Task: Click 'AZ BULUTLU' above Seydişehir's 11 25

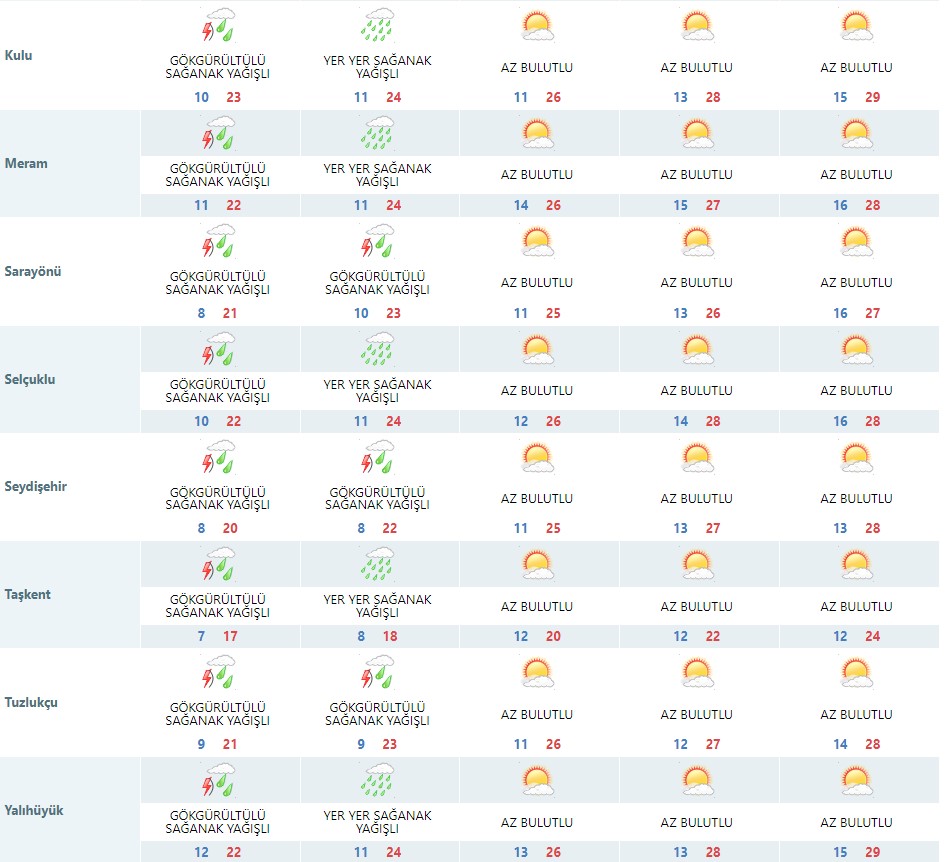Action: [537, 499]
